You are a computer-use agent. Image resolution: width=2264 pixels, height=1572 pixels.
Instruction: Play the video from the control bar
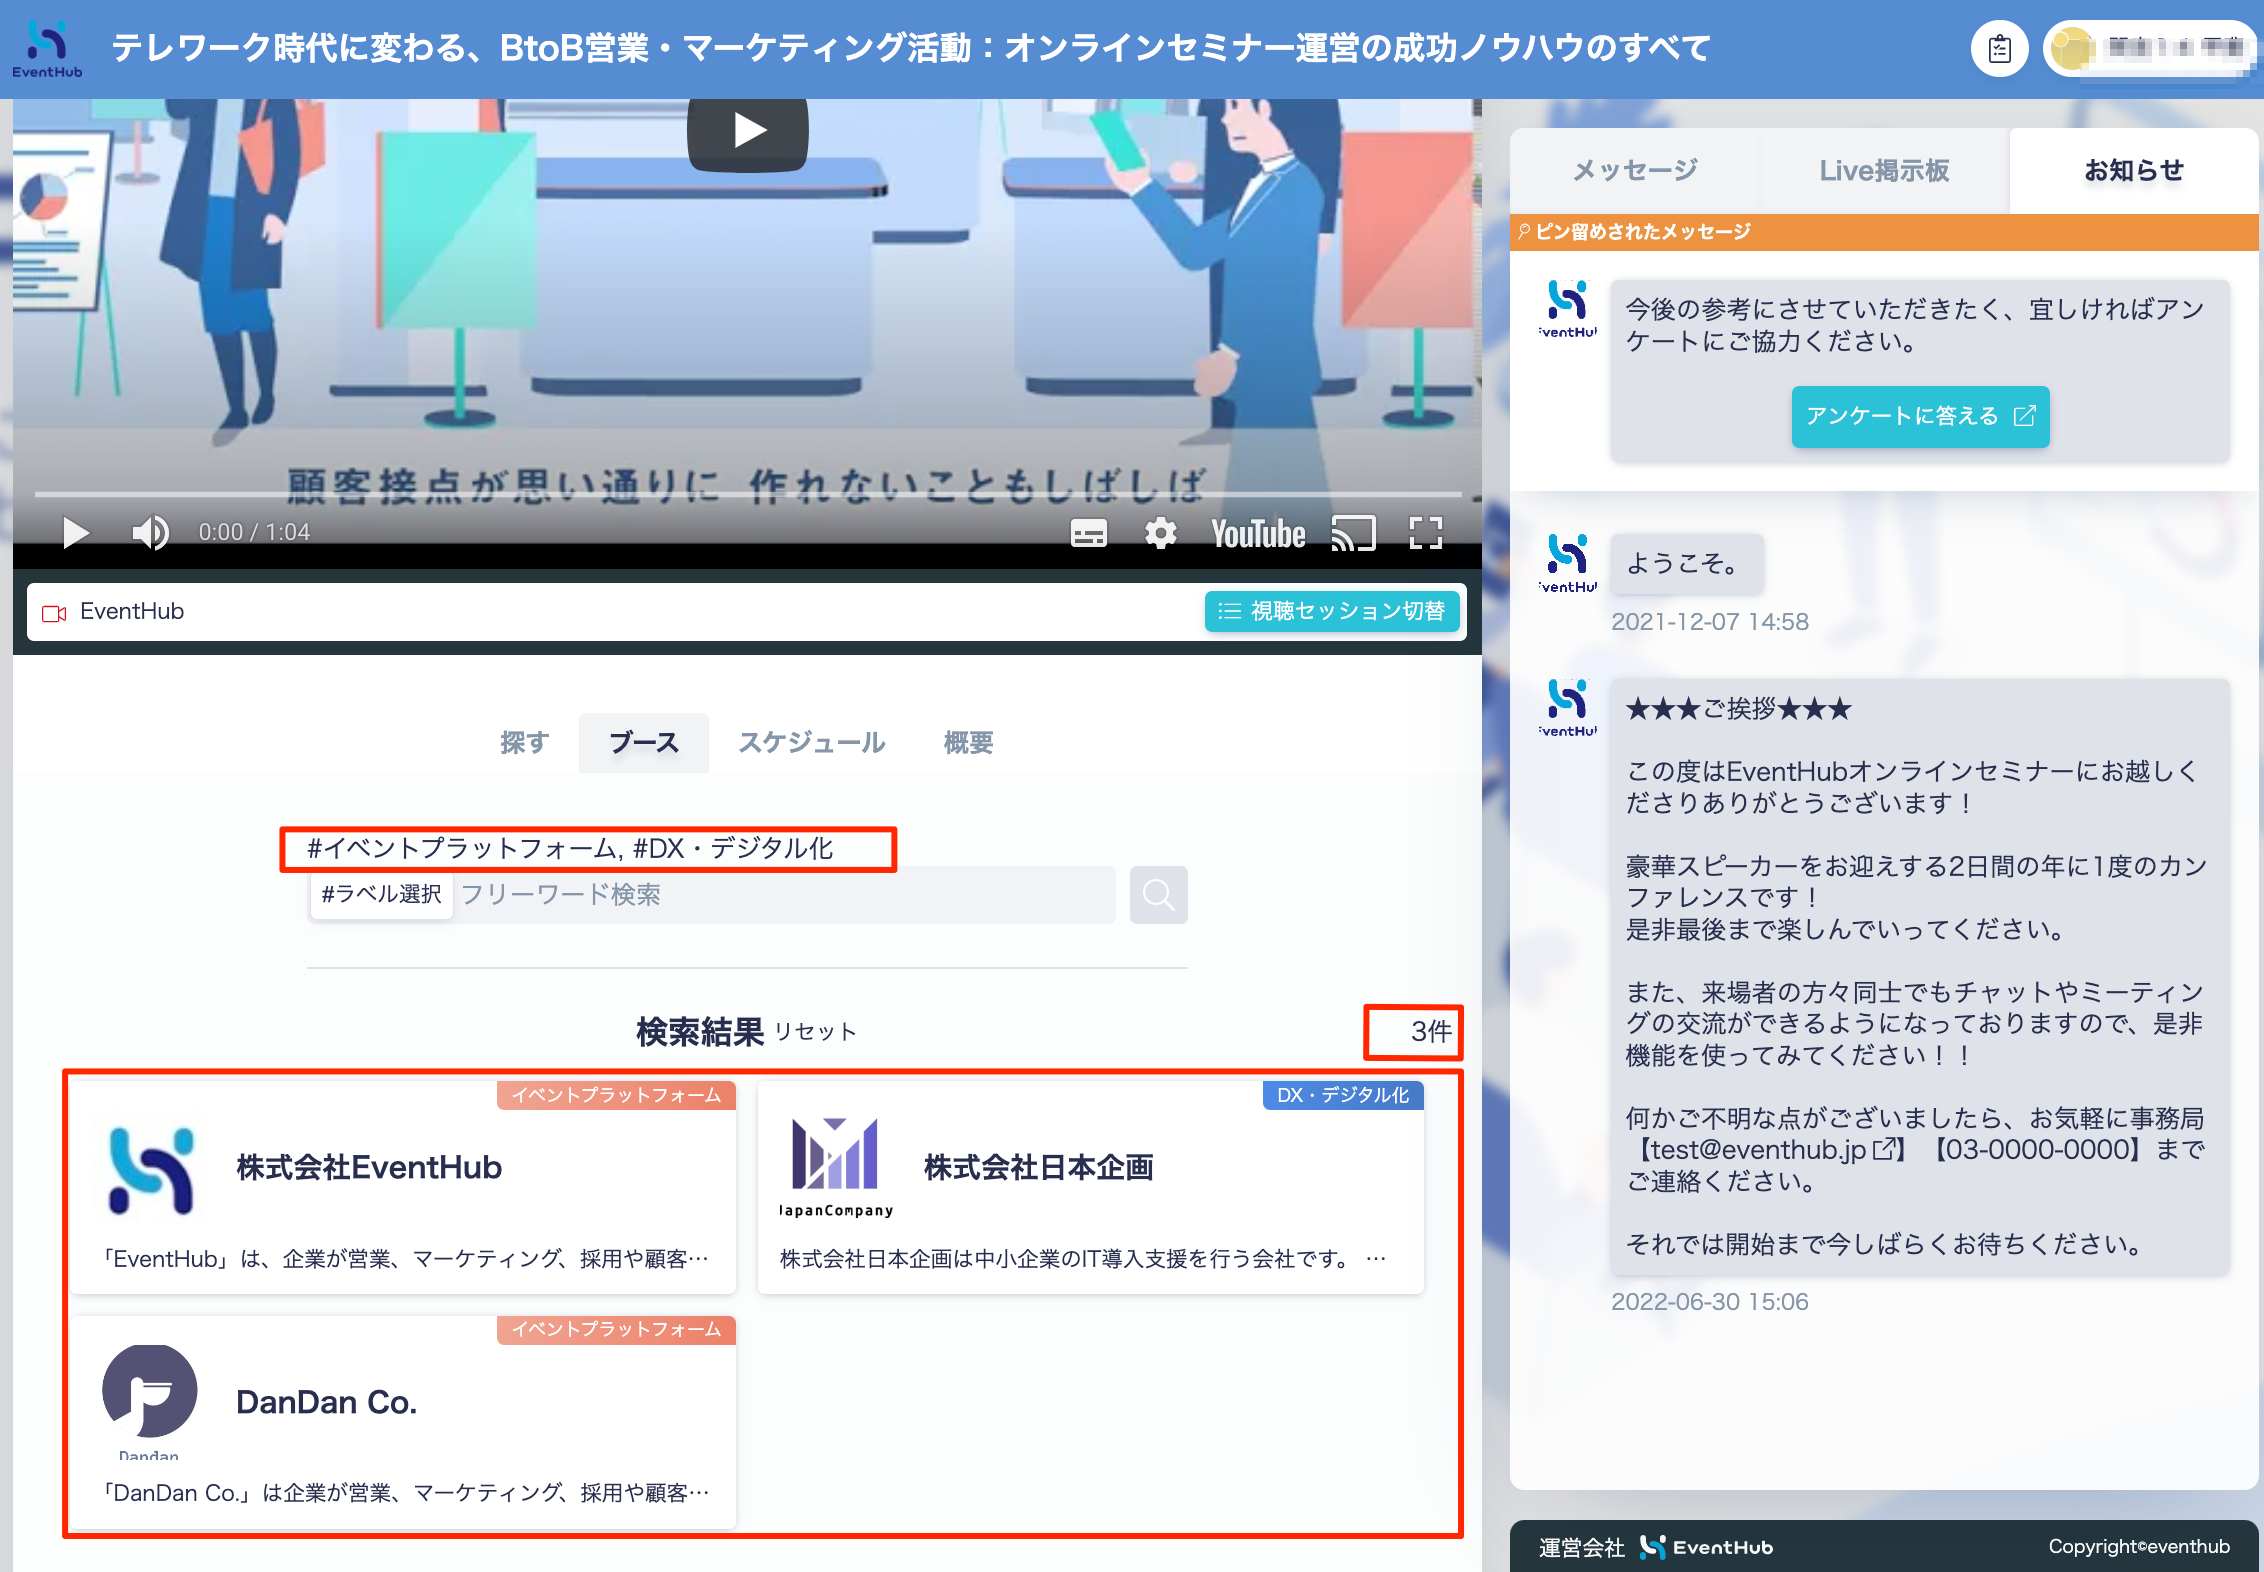point(75,533)
